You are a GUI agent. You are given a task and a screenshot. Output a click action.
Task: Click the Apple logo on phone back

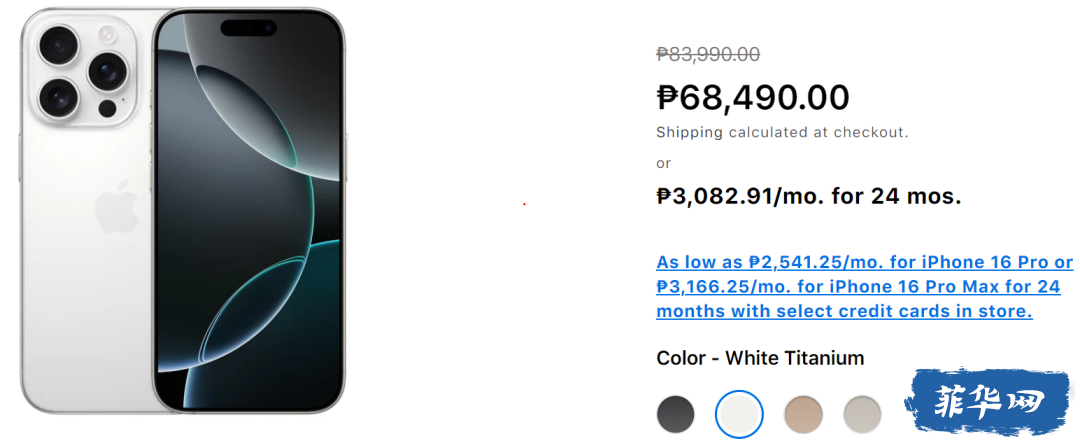116,207
